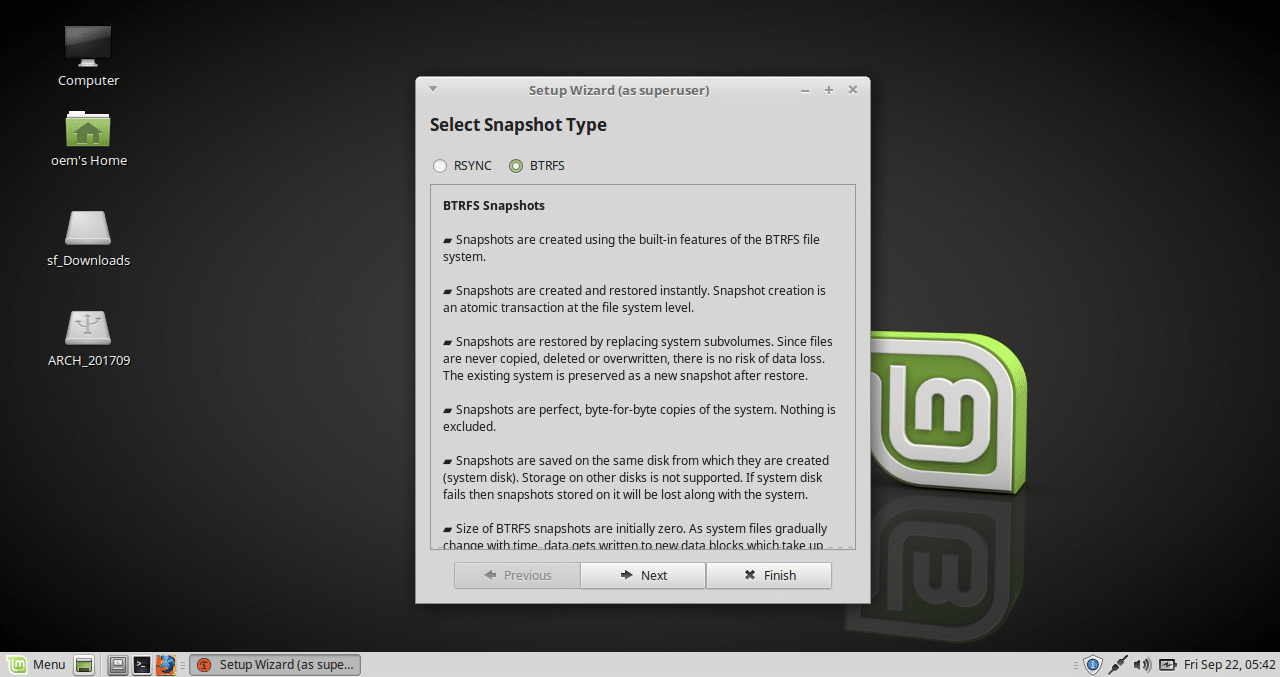Launch Firefox from the taskbar
The width and height of the screenshot is (1280, 677).
click(166, 664)
